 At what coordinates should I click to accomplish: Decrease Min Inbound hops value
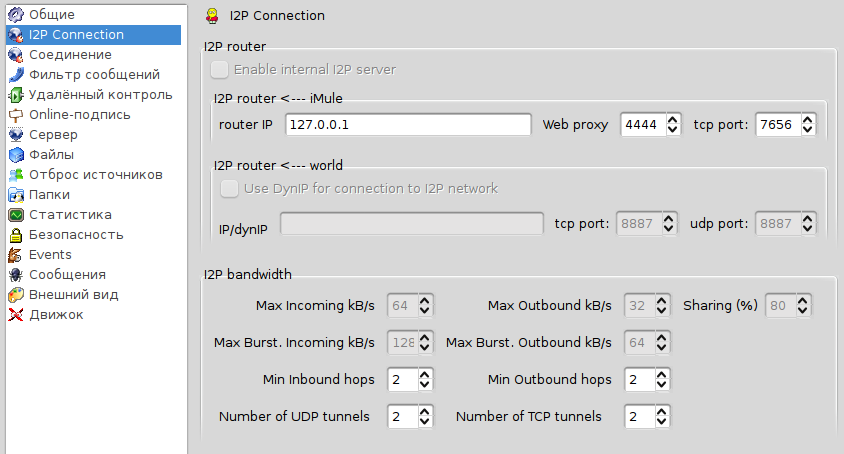coord(424,385)
